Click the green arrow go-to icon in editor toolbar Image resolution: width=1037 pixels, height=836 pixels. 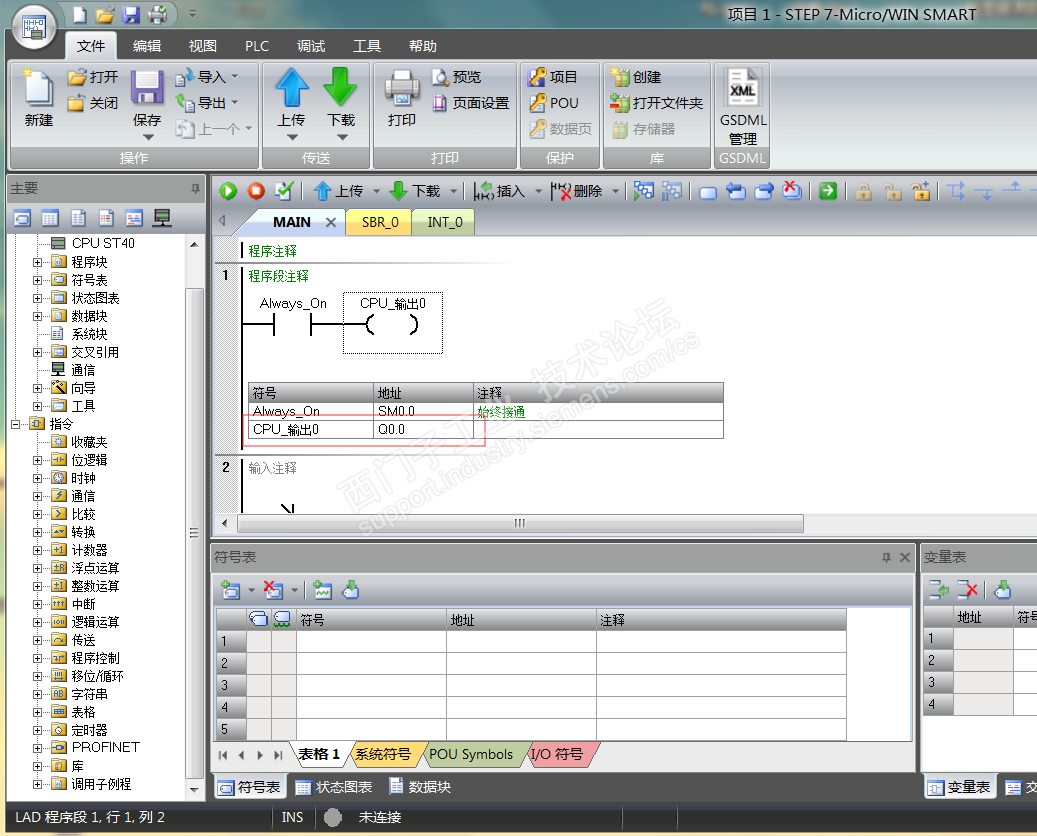tap(827, 191)
